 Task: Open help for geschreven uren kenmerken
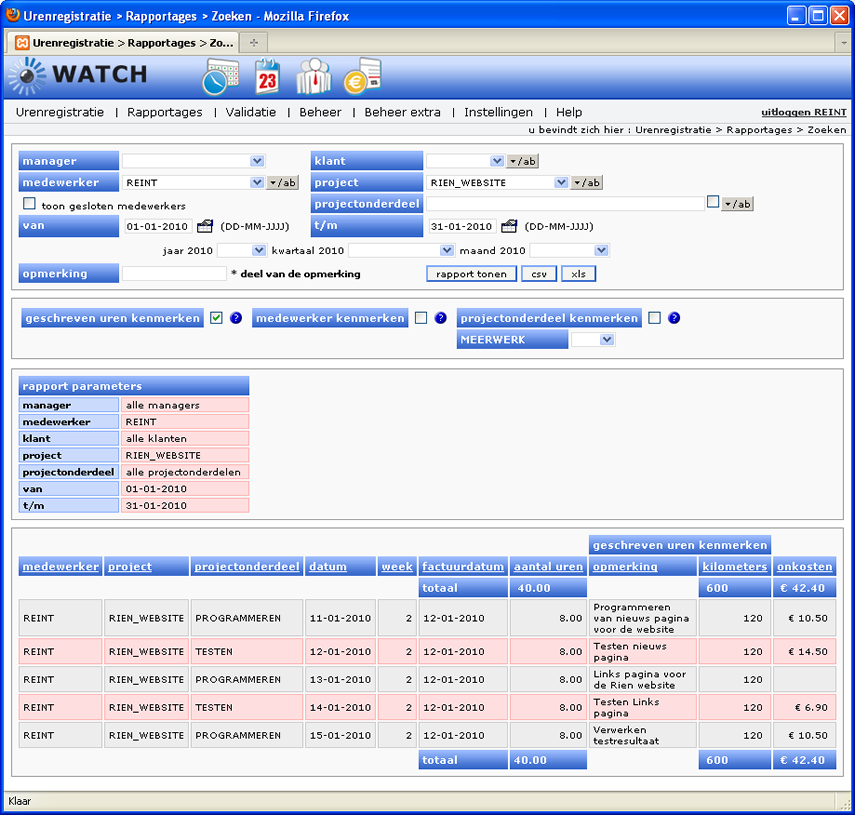(x=236, y=318)
